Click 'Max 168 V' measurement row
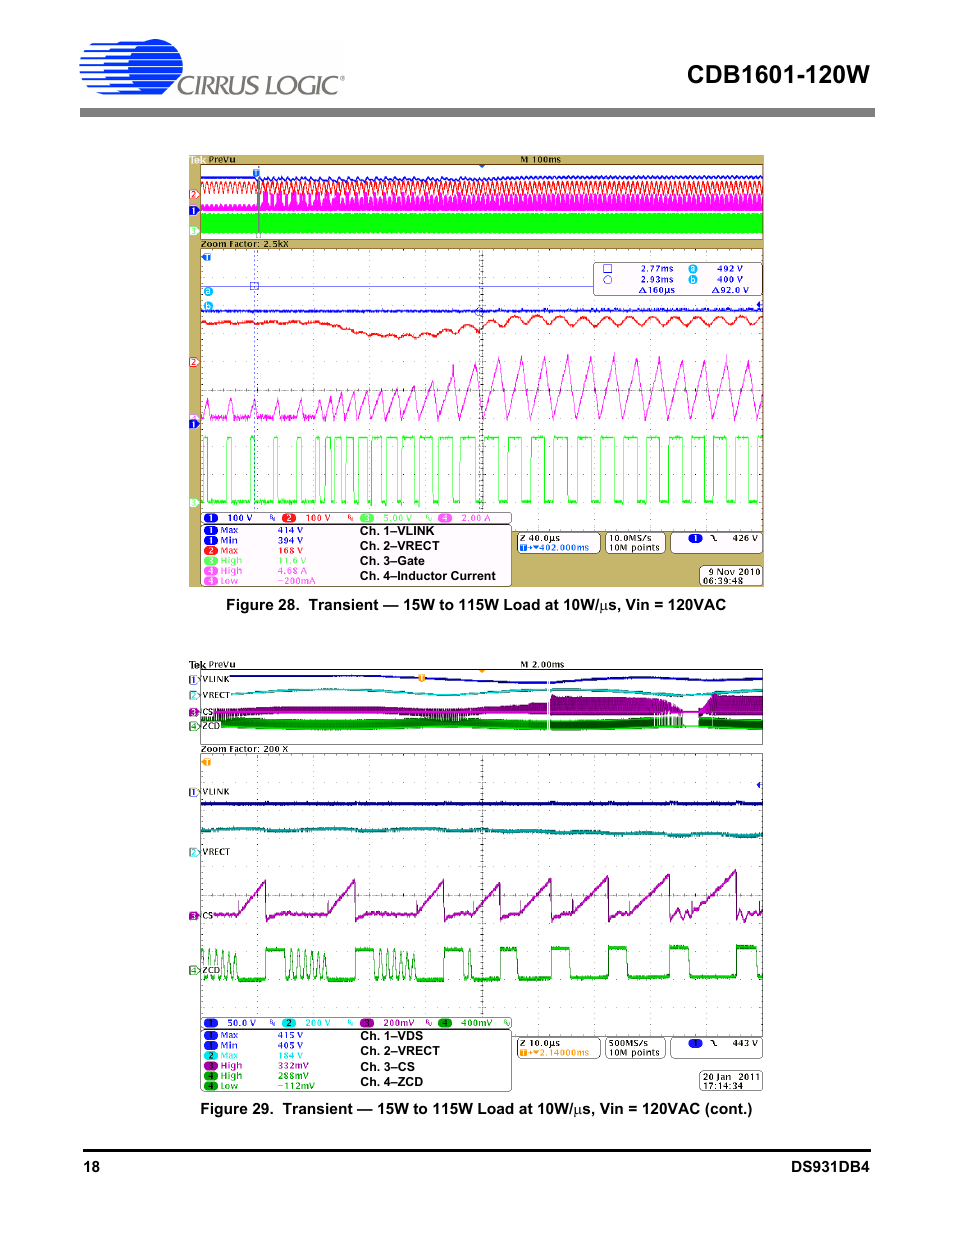This screenshot has height=1235, width=954. tap(255, 551)
